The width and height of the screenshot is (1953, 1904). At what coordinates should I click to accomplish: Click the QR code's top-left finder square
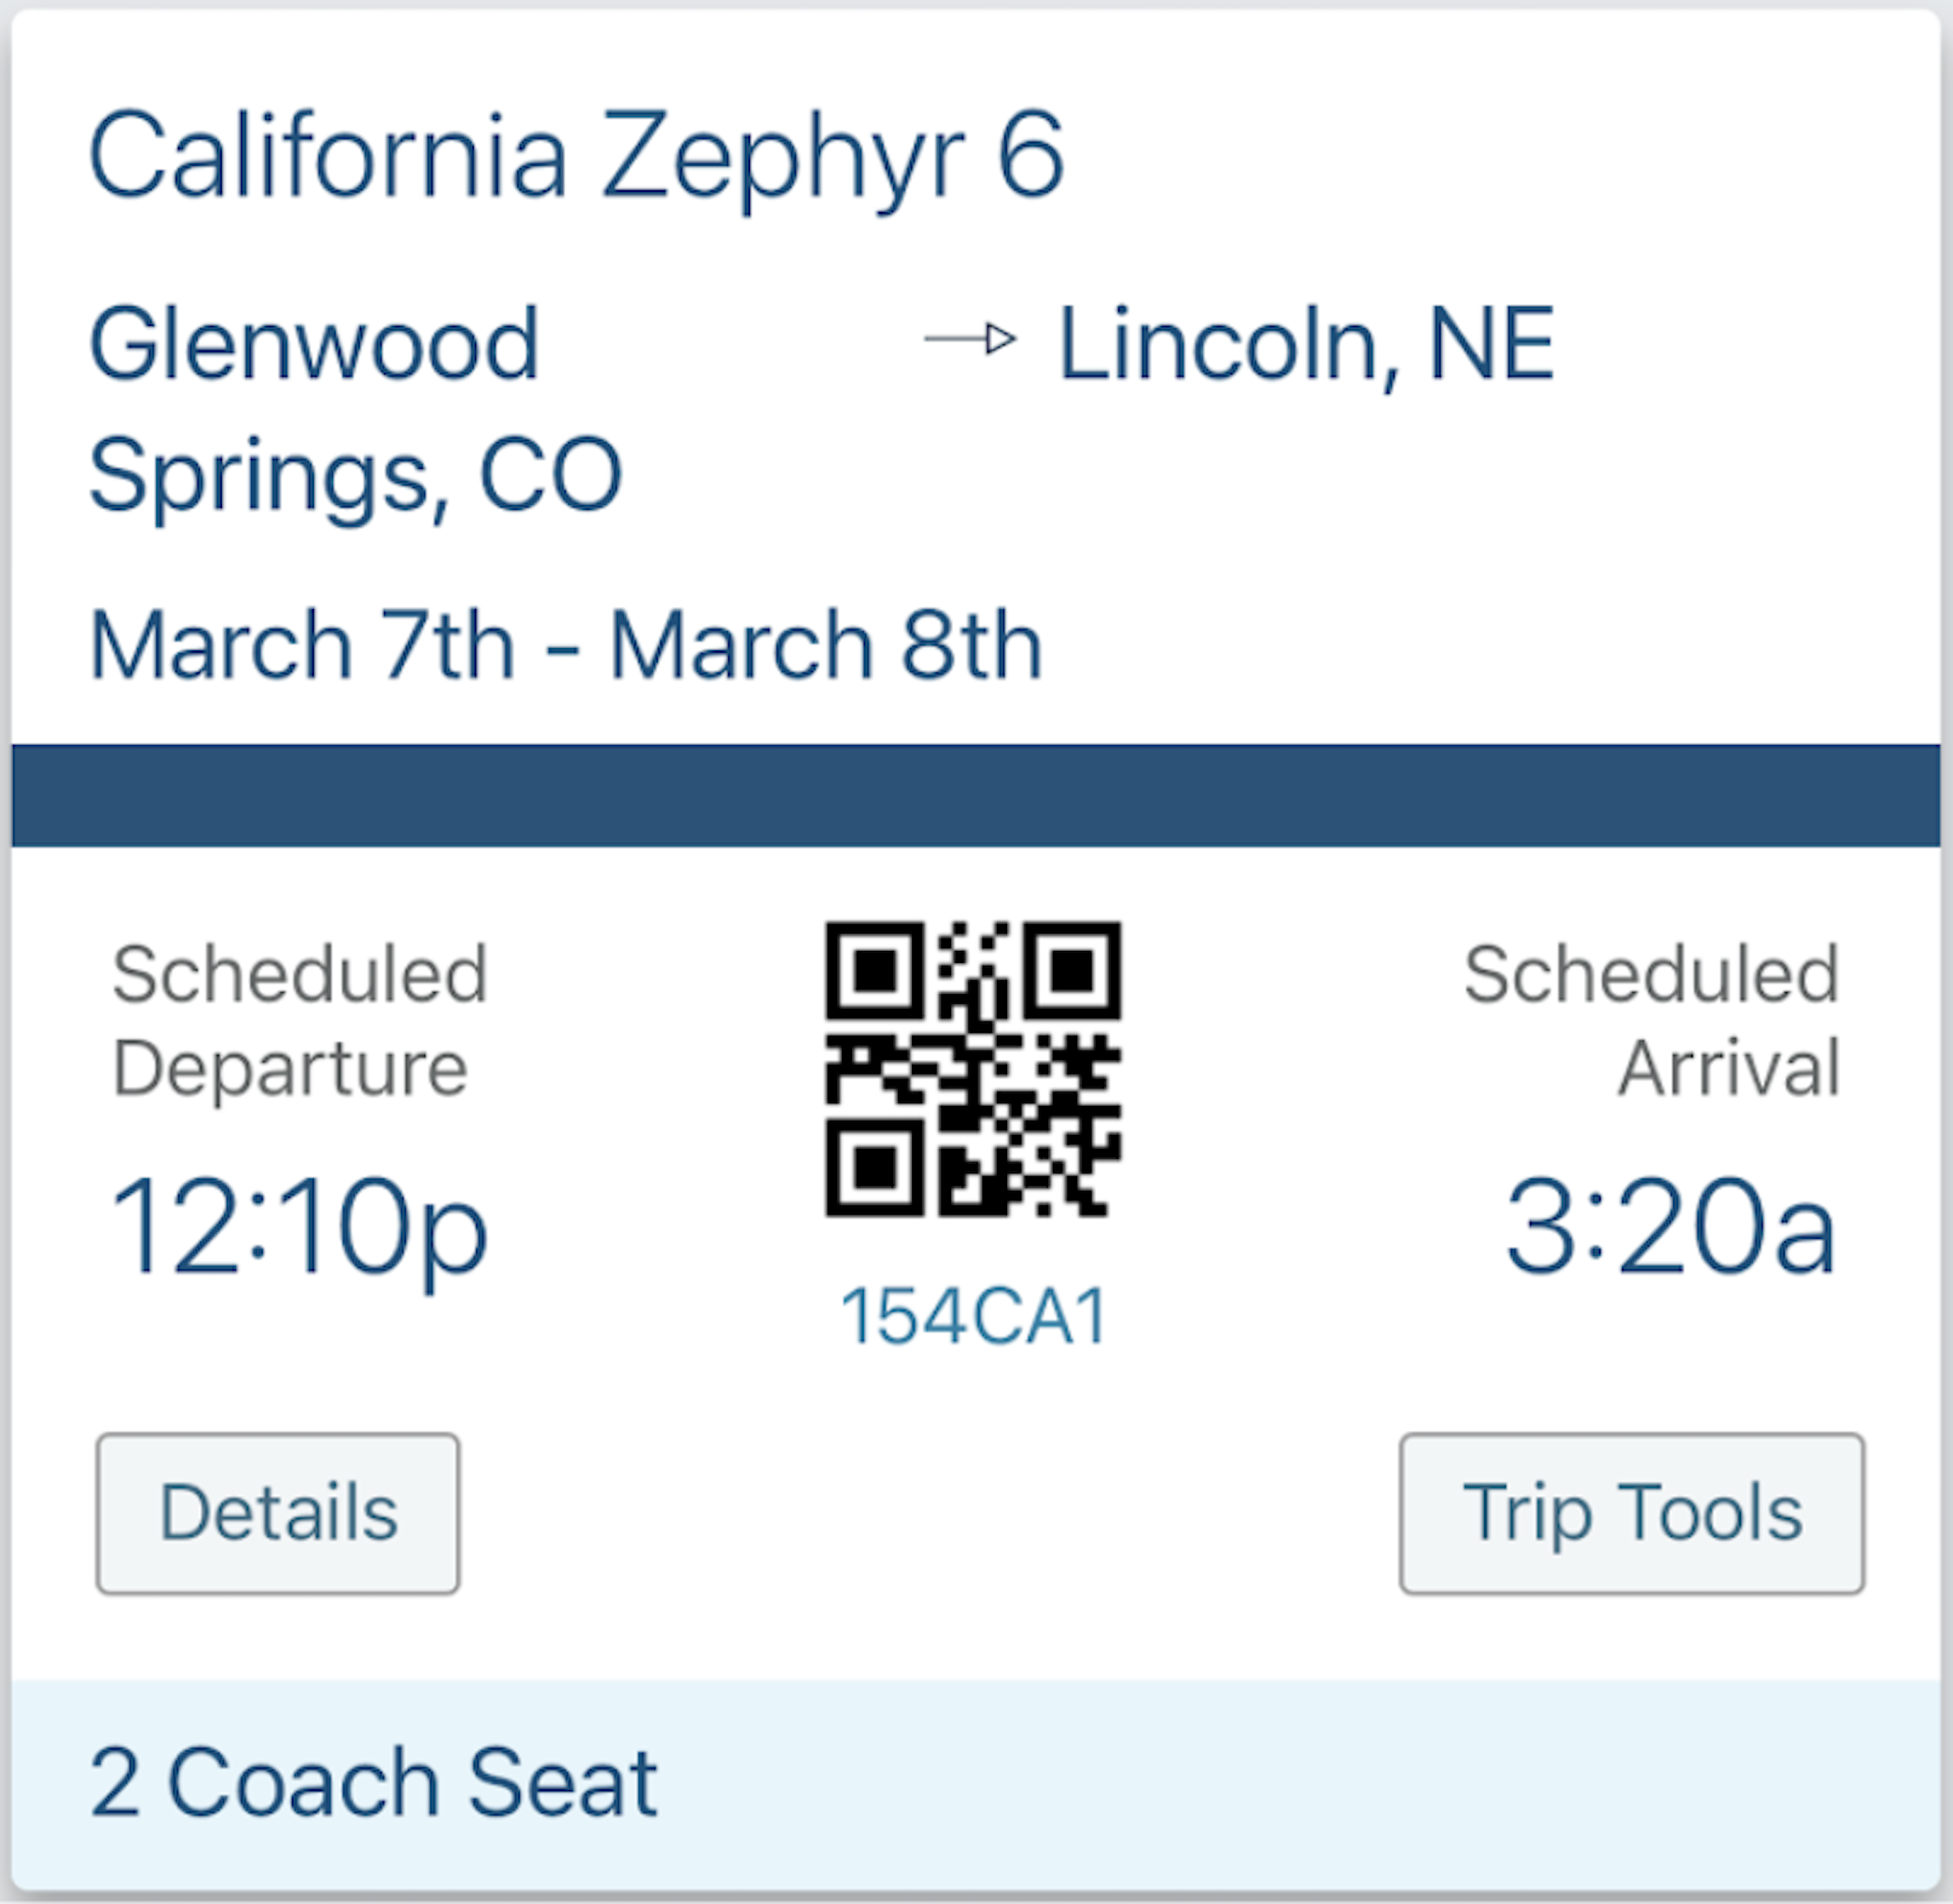pyautogui.click(x=875, y=970)
